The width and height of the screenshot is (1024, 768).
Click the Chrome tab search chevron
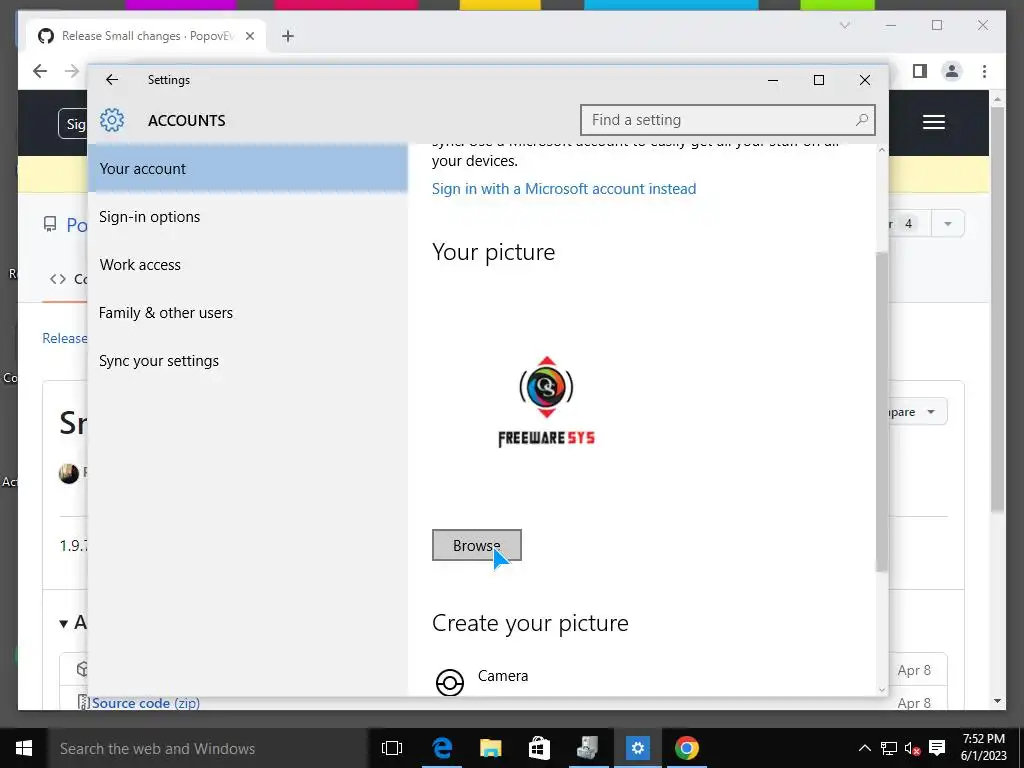point(844,25)
